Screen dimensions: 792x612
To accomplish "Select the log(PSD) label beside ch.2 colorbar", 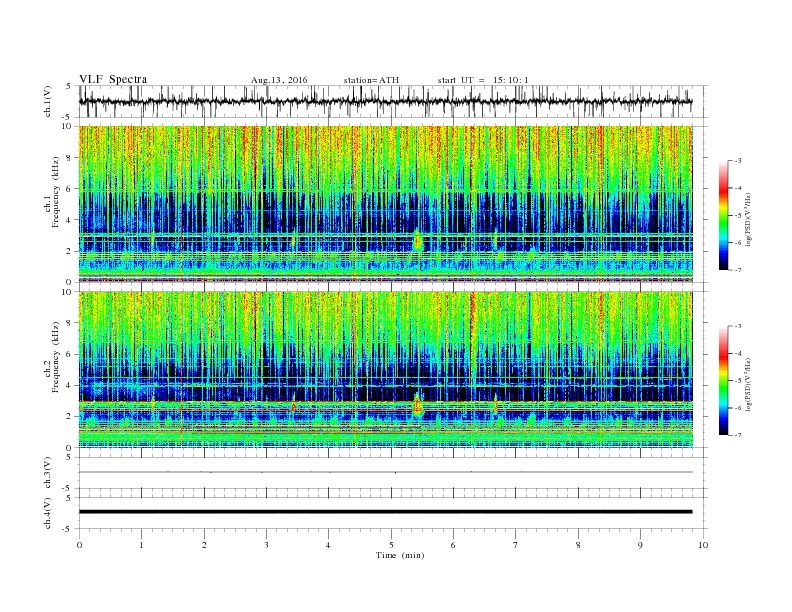I will click(749, 385).
